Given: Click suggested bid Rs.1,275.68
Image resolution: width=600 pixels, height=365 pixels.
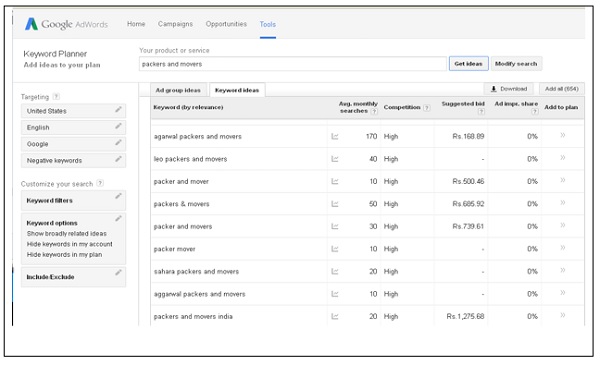Looking at the screenshot, I should [465, 316].
